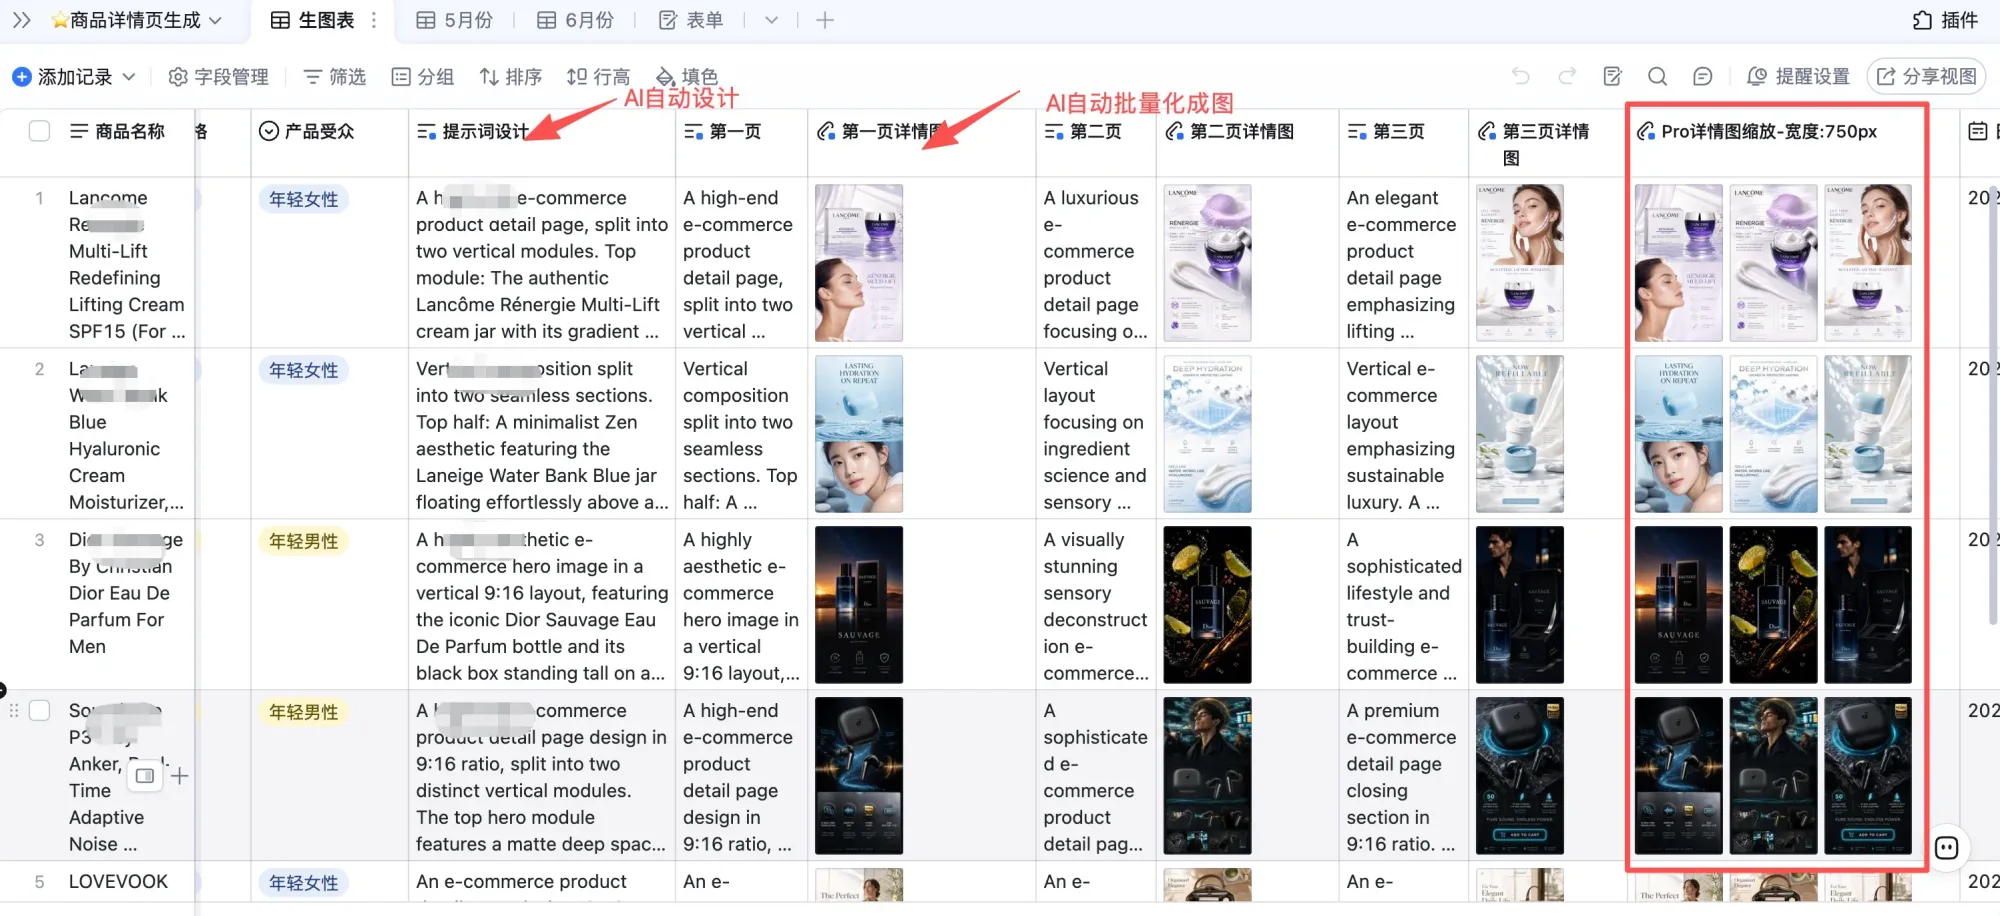Open the 排序 sort options

tap(511, 77)
